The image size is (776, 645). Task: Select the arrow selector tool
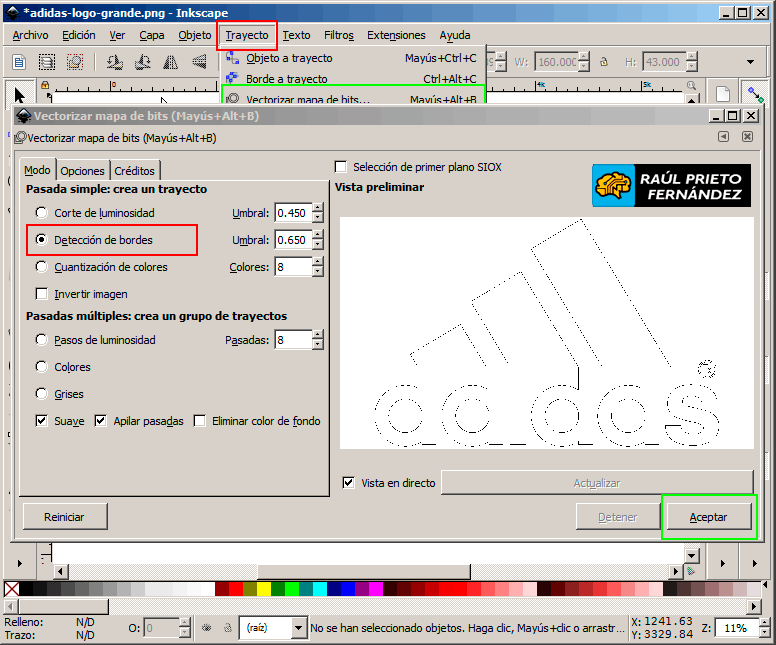(19, 95)
